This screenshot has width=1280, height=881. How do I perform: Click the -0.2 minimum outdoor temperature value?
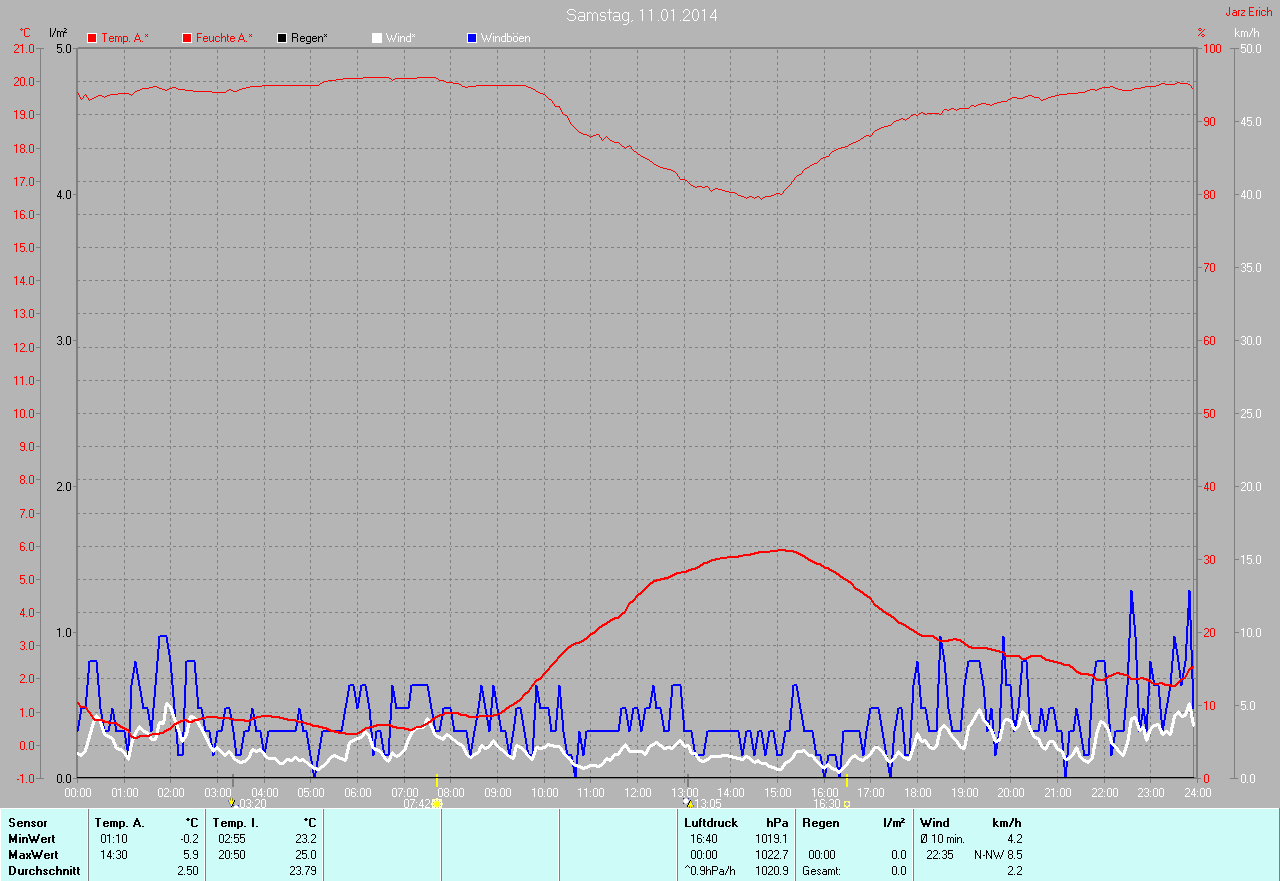[189, 839]
